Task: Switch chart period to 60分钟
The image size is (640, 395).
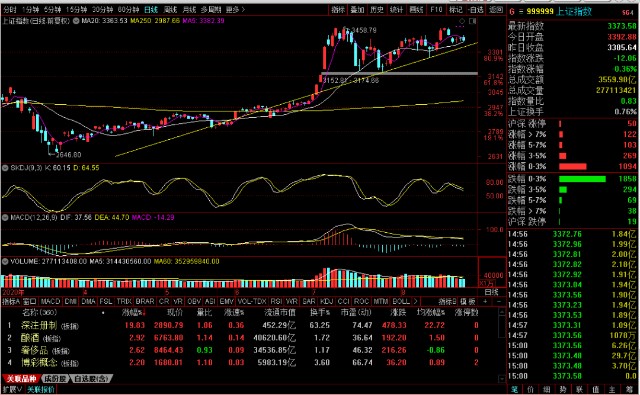Action: (128, 9)
